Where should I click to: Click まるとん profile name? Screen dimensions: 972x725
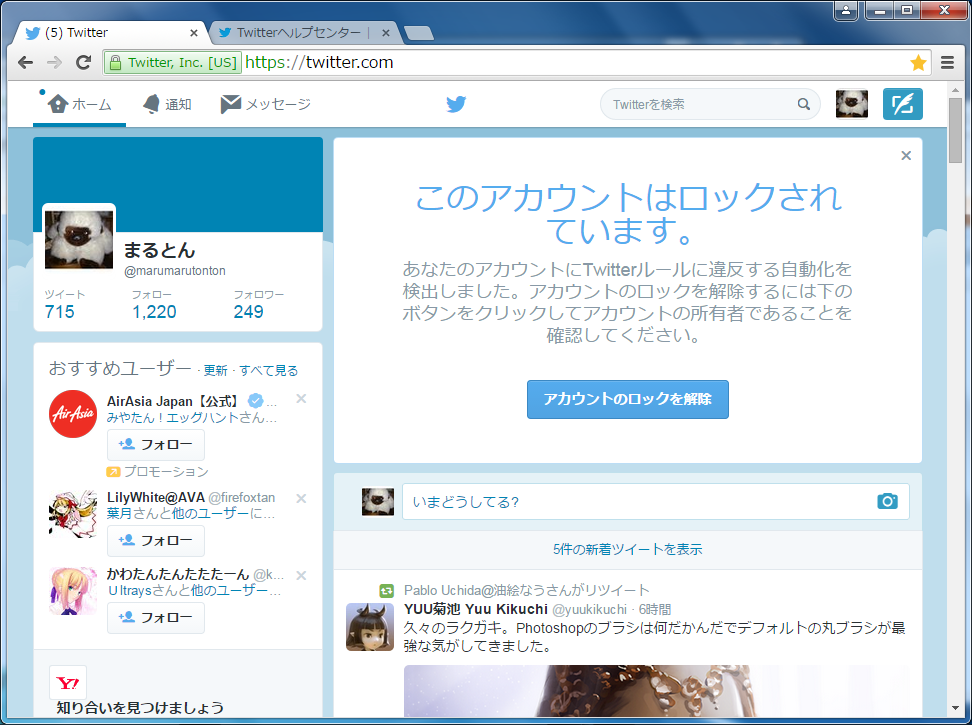click(159, 250)
